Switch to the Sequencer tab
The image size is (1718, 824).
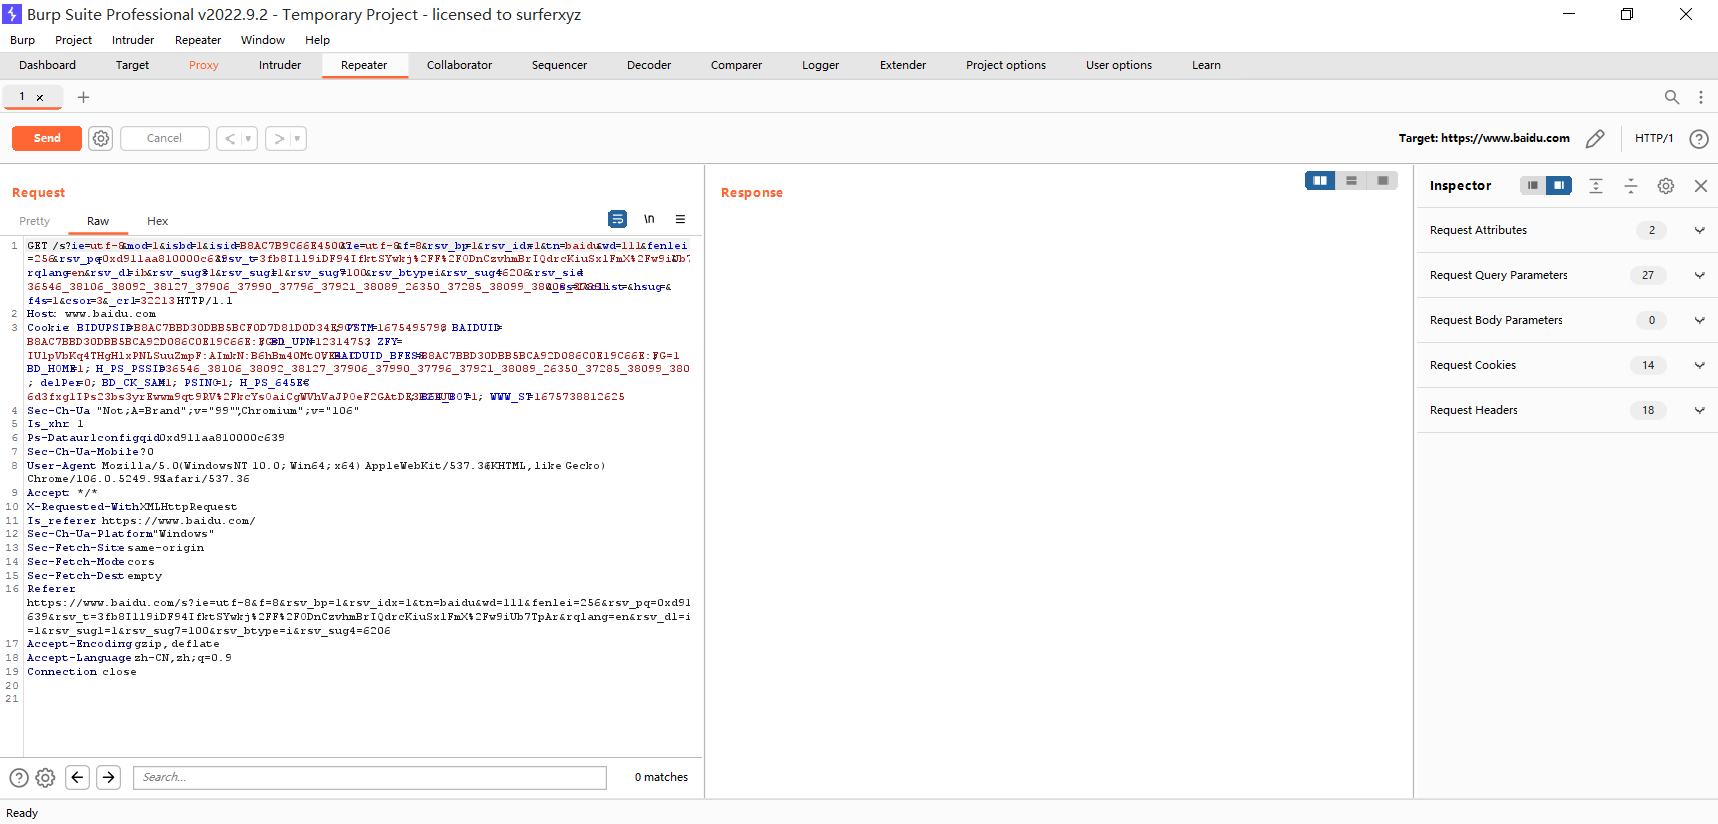click(x=559, y=65)
